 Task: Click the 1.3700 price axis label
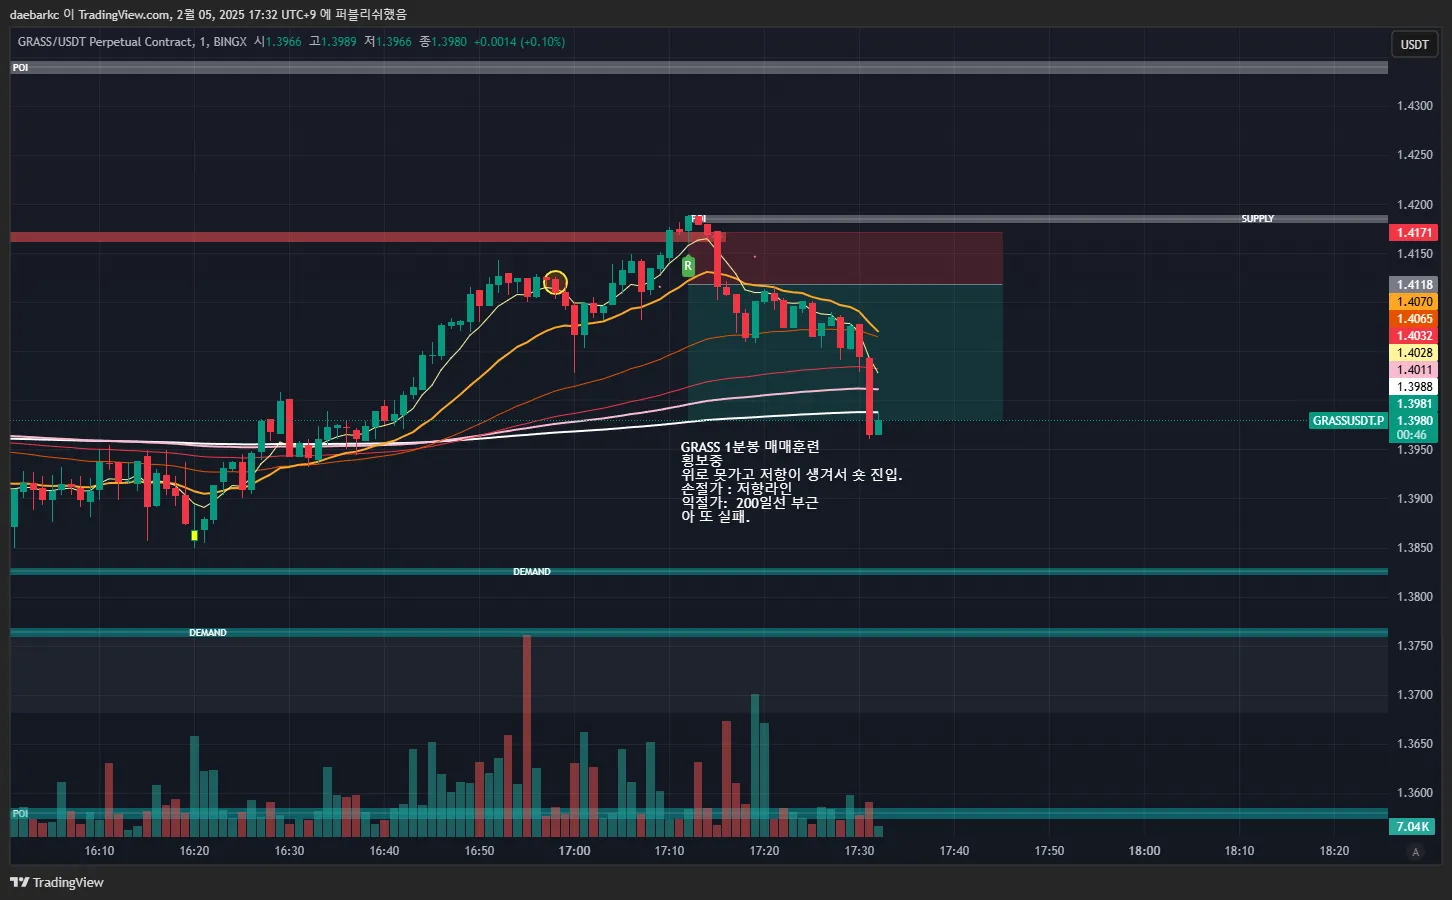[1414, 695]
